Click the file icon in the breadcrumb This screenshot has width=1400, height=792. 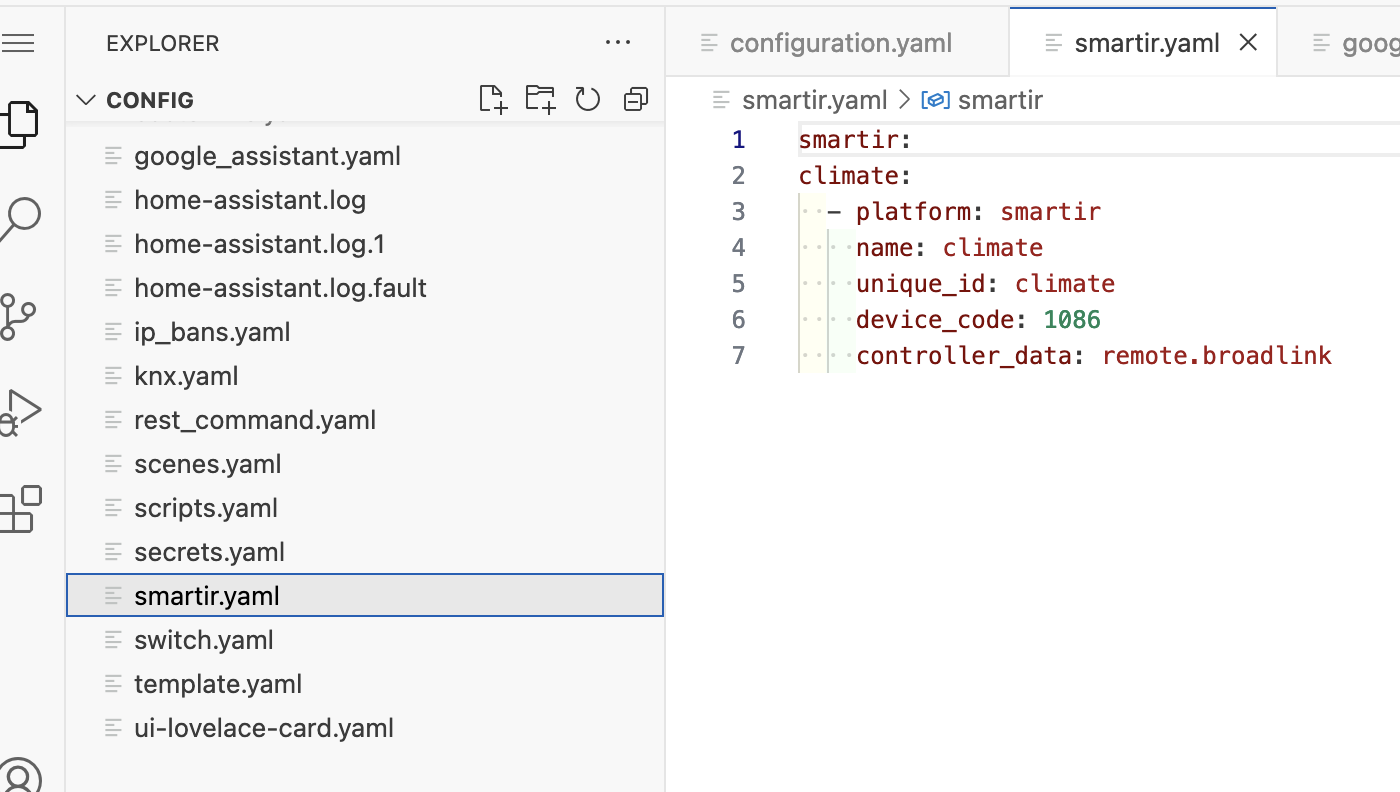click(721, 100)
